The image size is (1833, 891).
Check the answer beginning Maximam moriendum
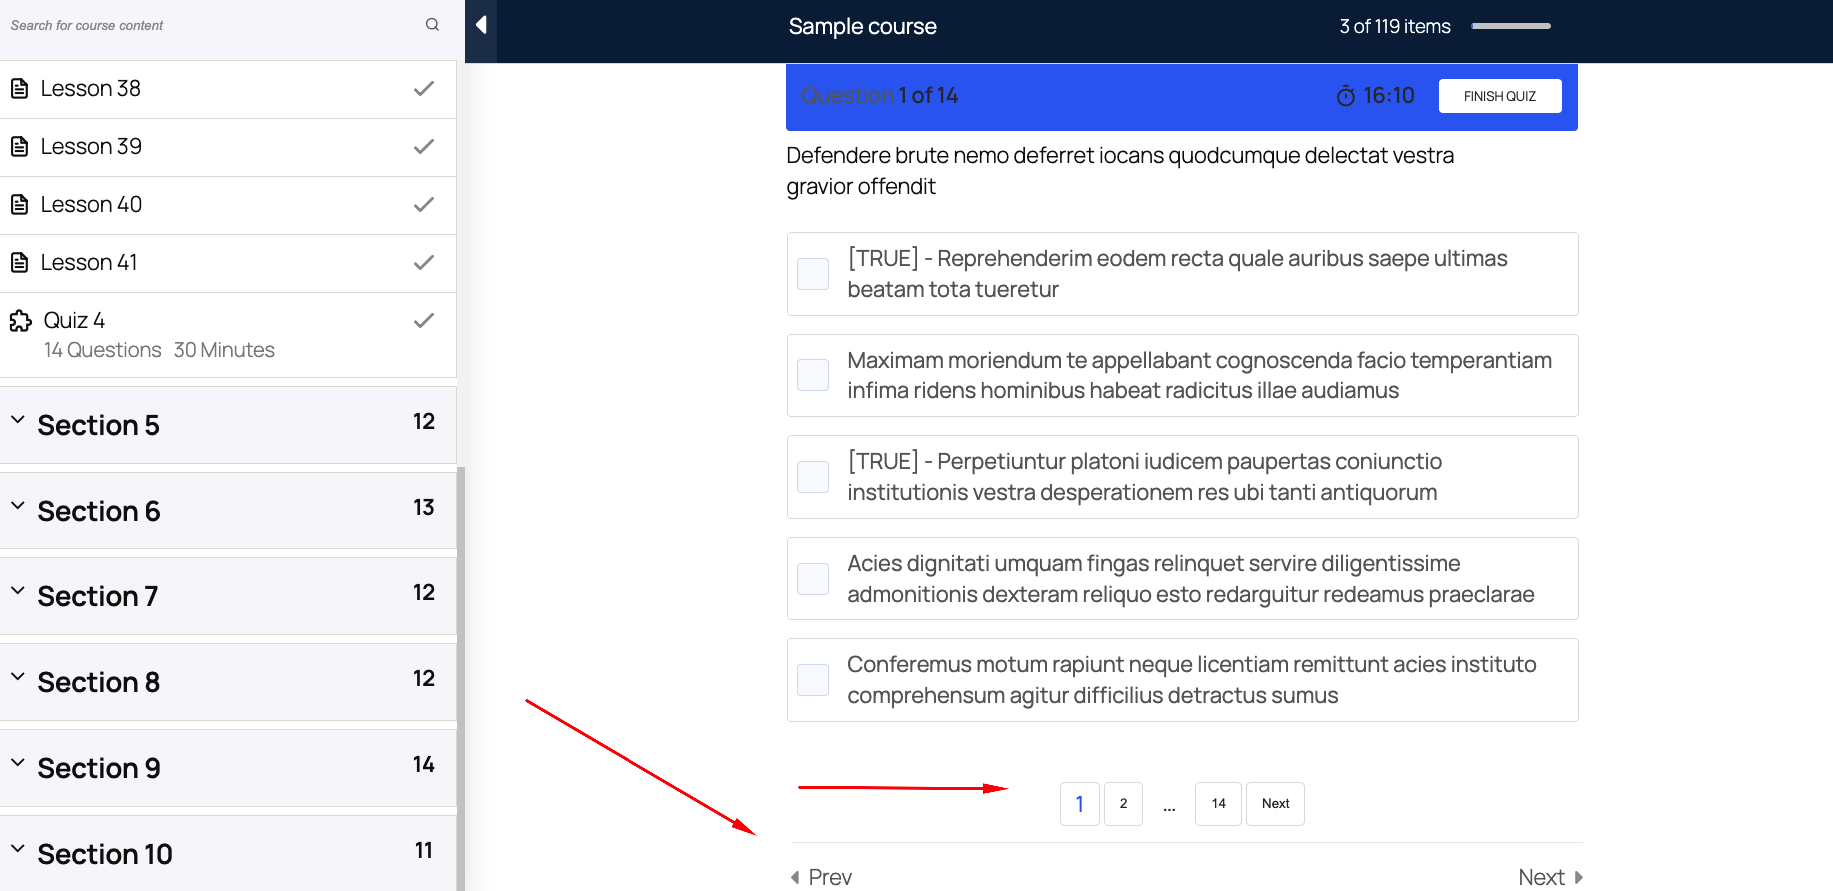click(x=813, y=375)
